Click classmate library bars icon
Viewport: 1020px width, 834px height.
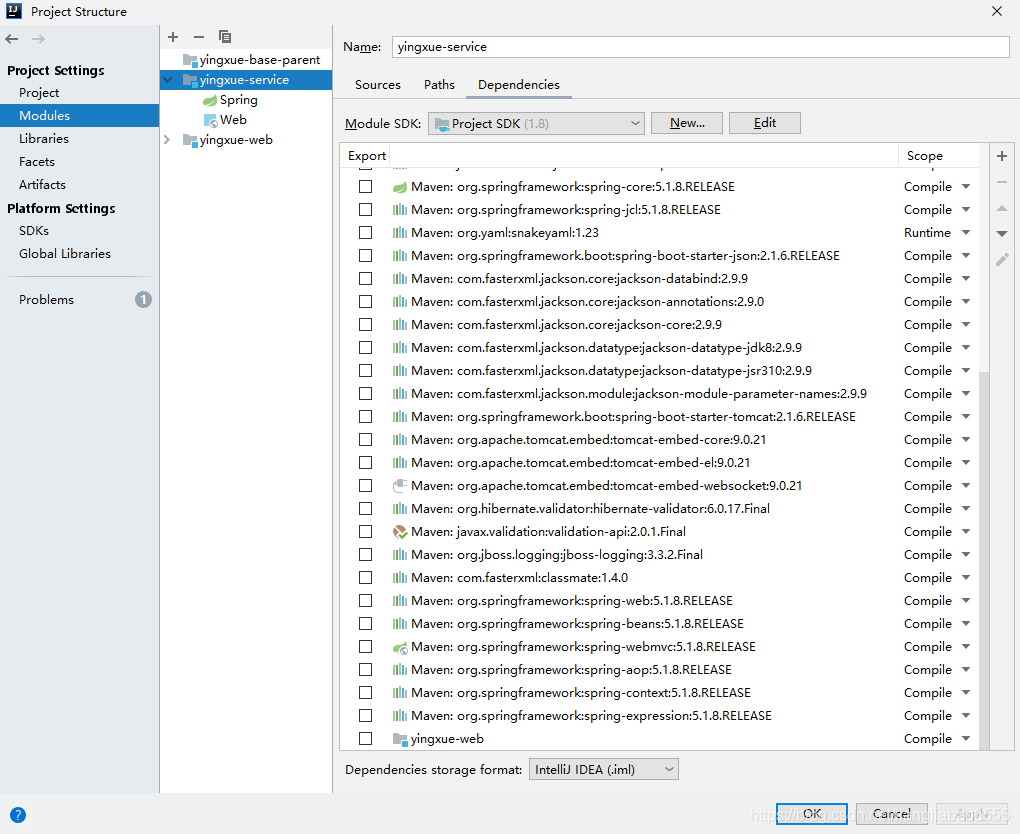[399, 578]
